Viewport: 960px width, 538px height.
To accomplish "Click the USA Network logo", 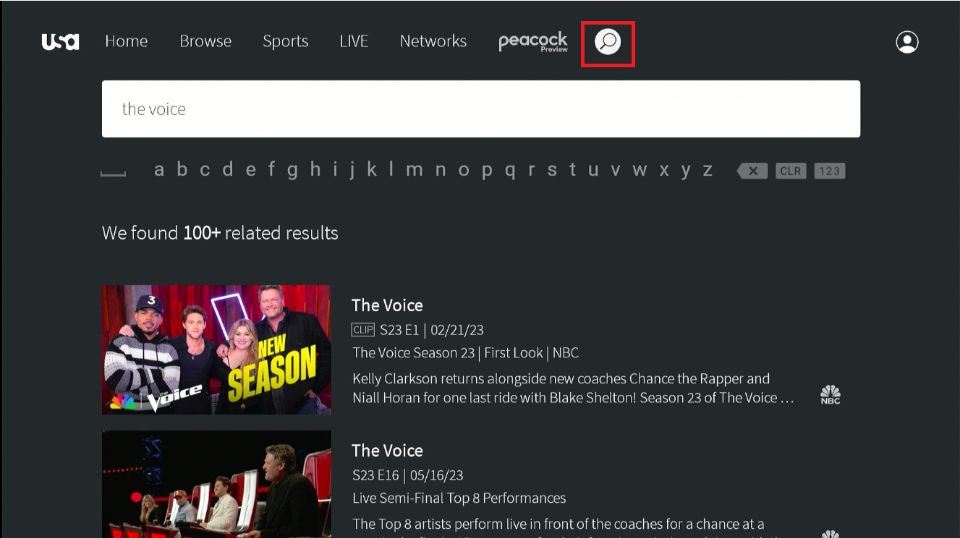I will 60,42.
